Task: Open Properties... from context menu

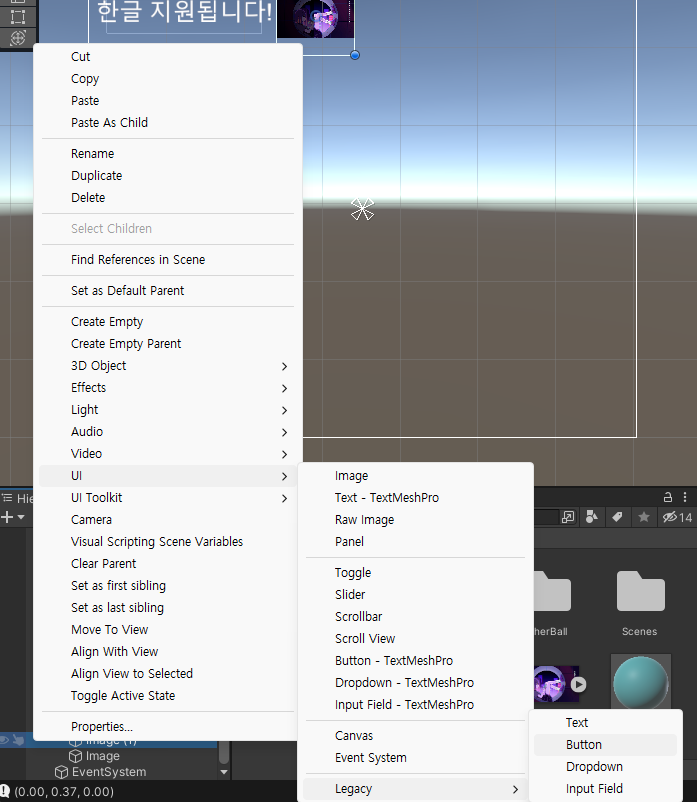Action: [168, 727]
